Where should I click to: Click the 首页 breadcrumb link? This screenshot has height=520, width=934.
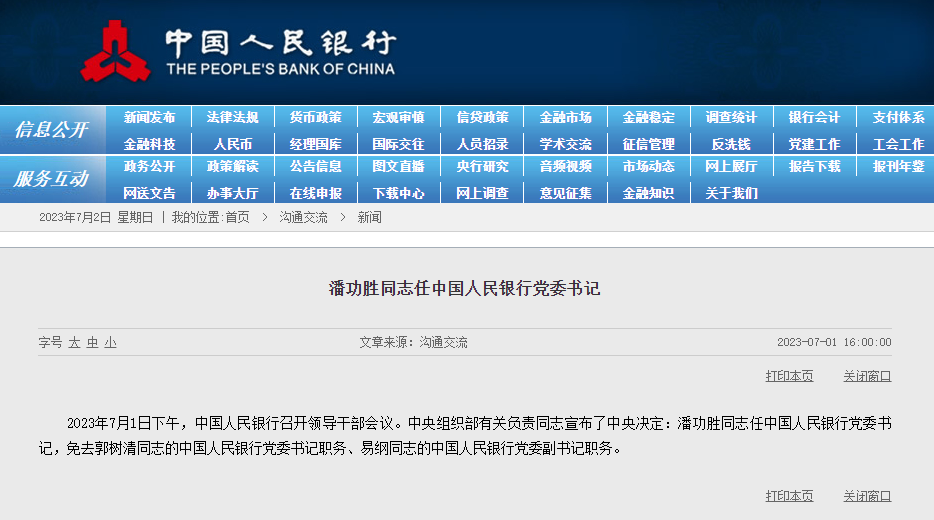pos(237,217)
